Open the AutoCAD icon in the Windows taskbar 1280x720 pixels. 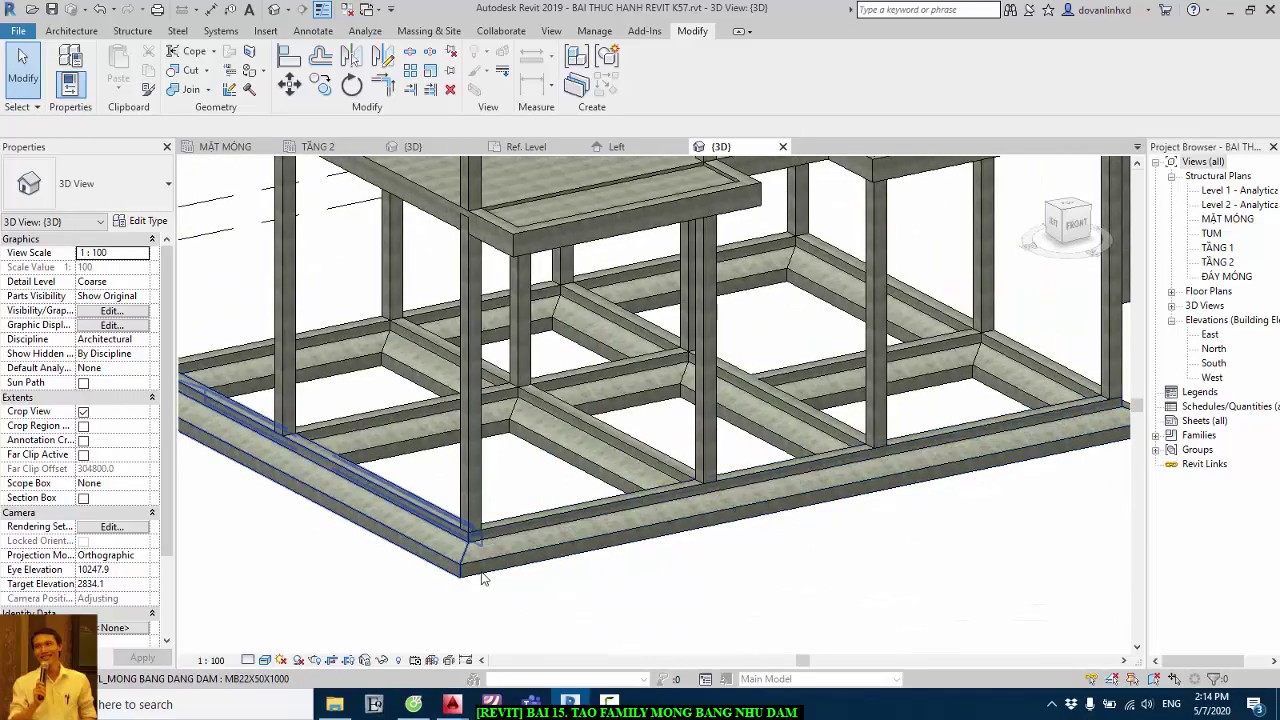(x=452, y=704)
